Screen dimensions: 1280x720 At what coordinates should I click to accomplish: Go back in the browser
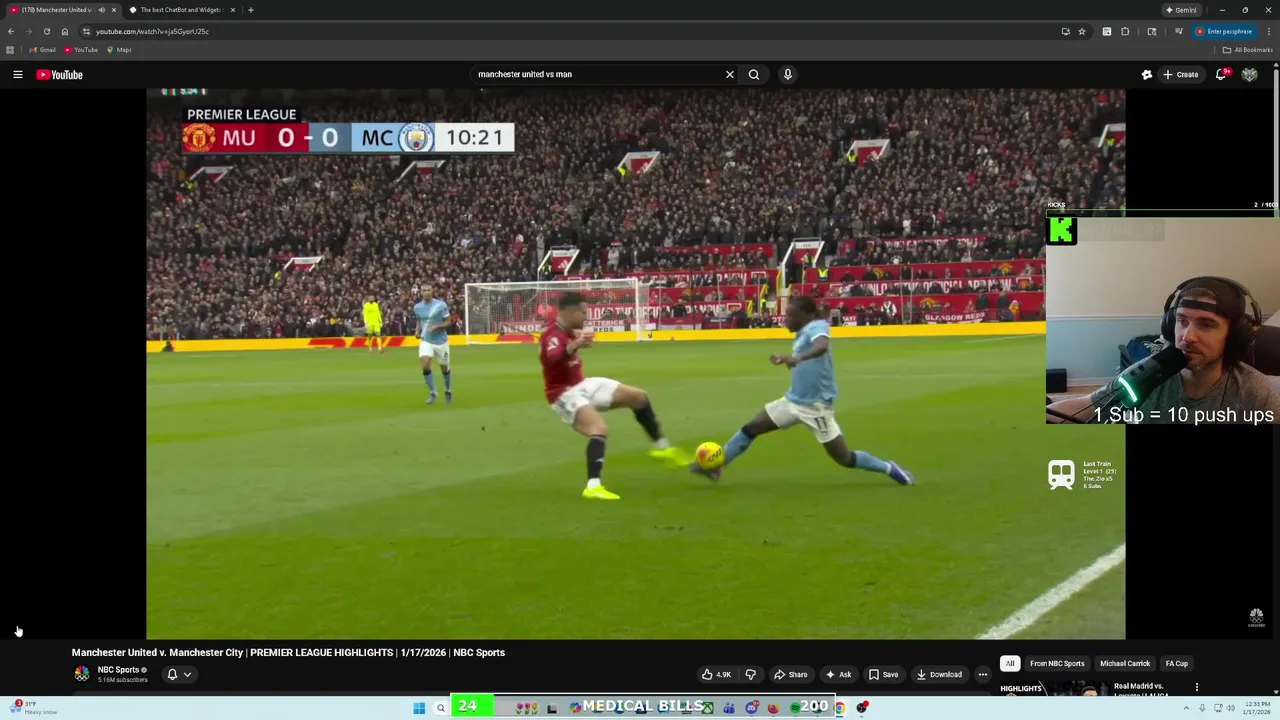tap(11, 31)
